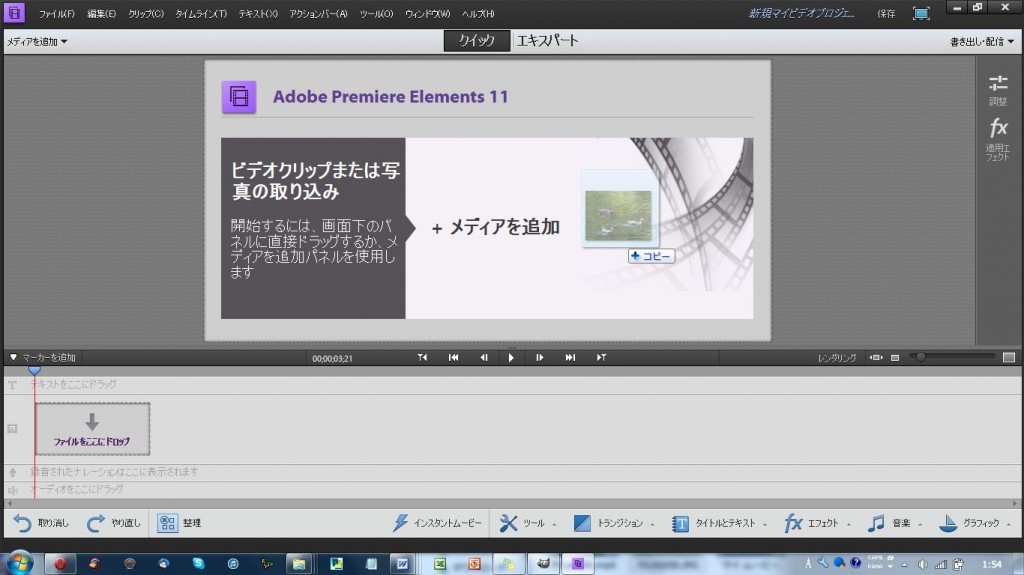Image resolution: width=1024 pixels, height=575 pixels.
Task: Click the zoom in timeline icon
Action: point(1008,357)
